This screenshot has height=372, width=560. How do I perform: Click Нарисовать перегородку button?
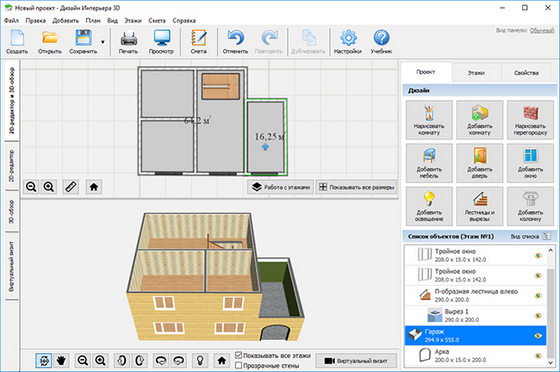[530, 120]
